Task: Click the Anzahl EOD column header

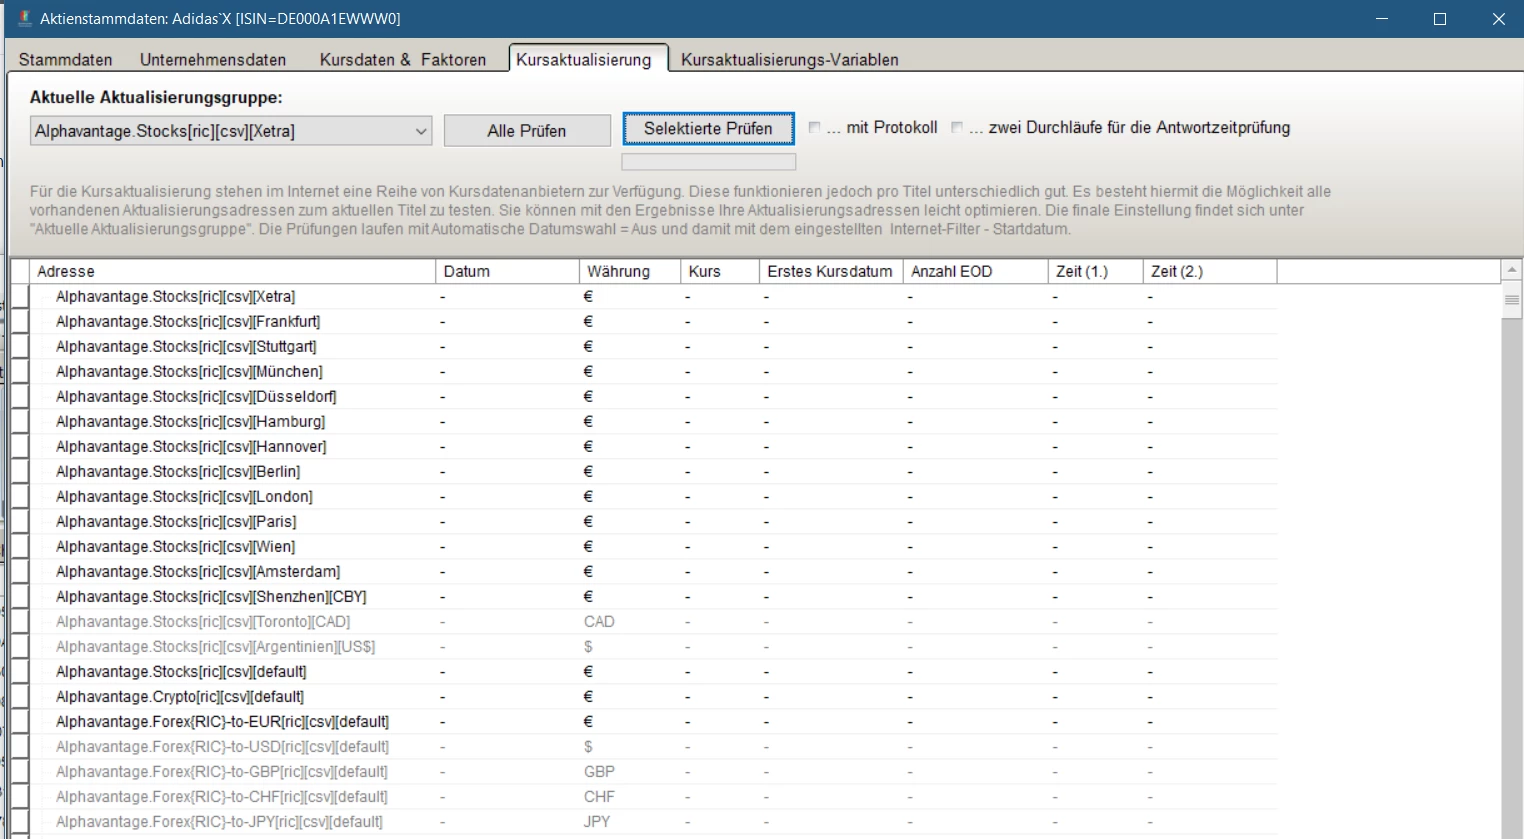Action: 975,271
